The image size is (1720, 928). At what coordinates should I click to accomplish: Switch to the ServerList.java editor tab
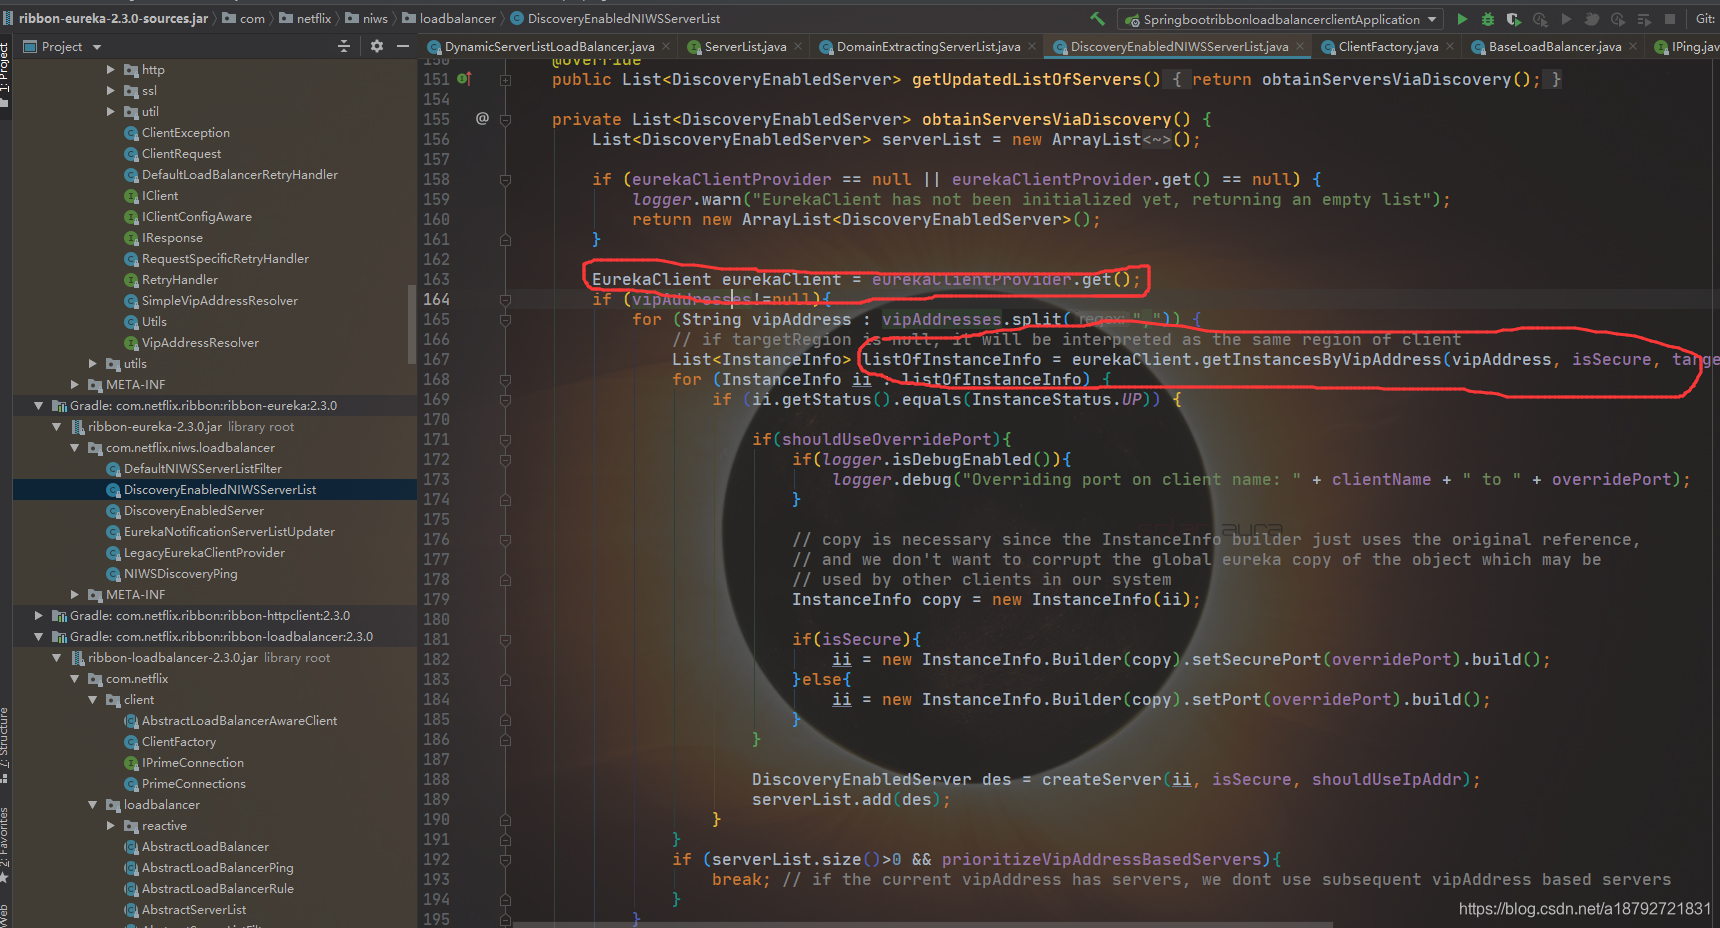tap(745, 47)
